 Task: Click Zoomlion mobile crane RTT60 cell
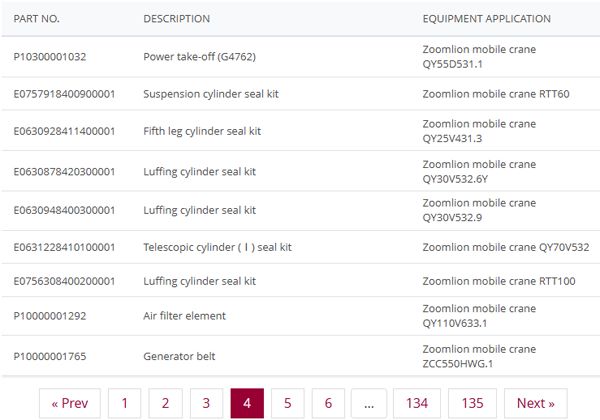[x=496, y=94]
